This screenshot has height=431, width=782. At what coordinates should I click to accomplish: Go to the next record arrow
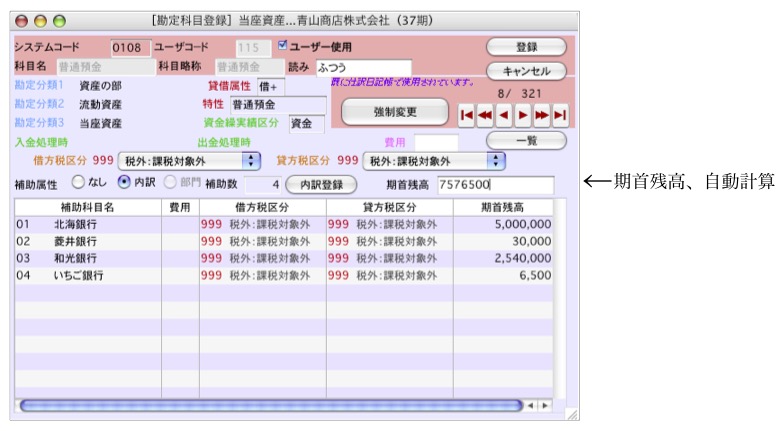point(522,115)
